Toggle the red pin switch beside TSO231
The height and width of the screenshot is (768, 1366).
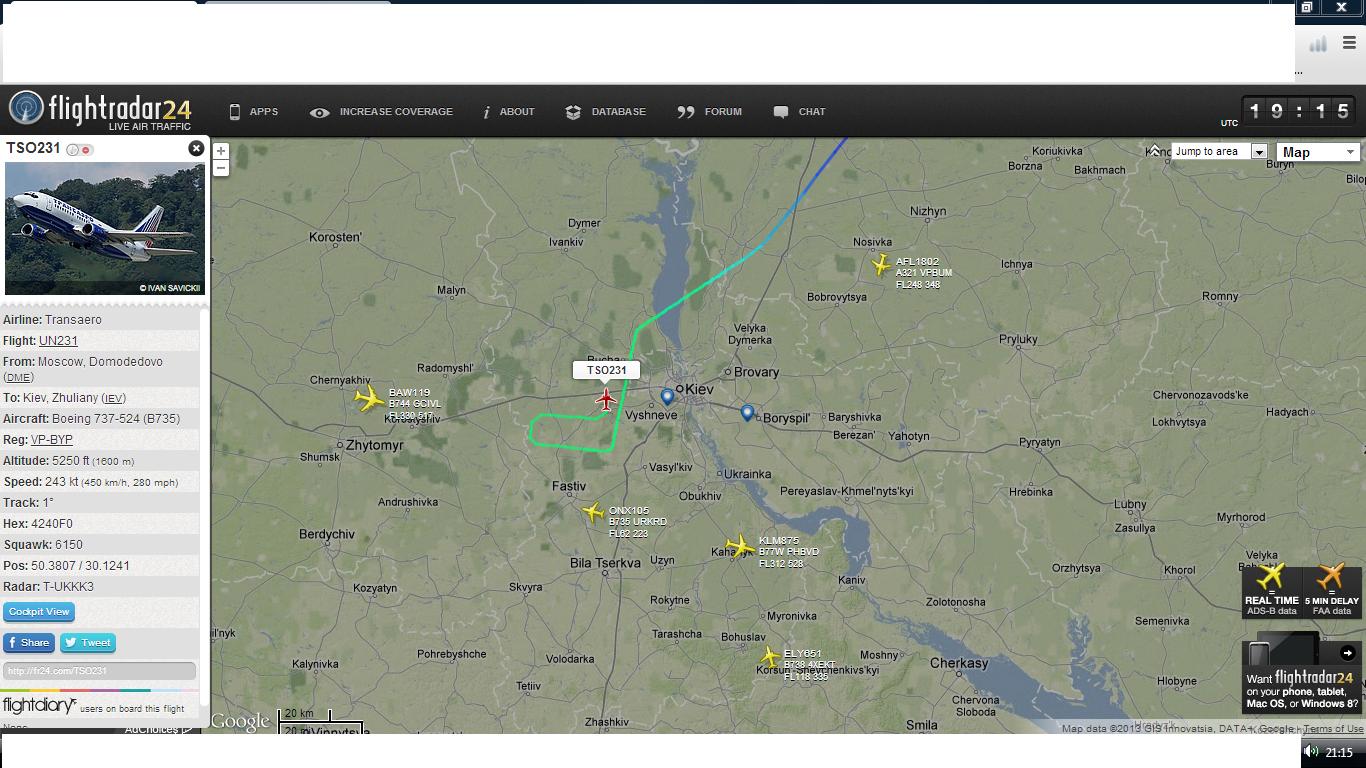coord(87,150)
